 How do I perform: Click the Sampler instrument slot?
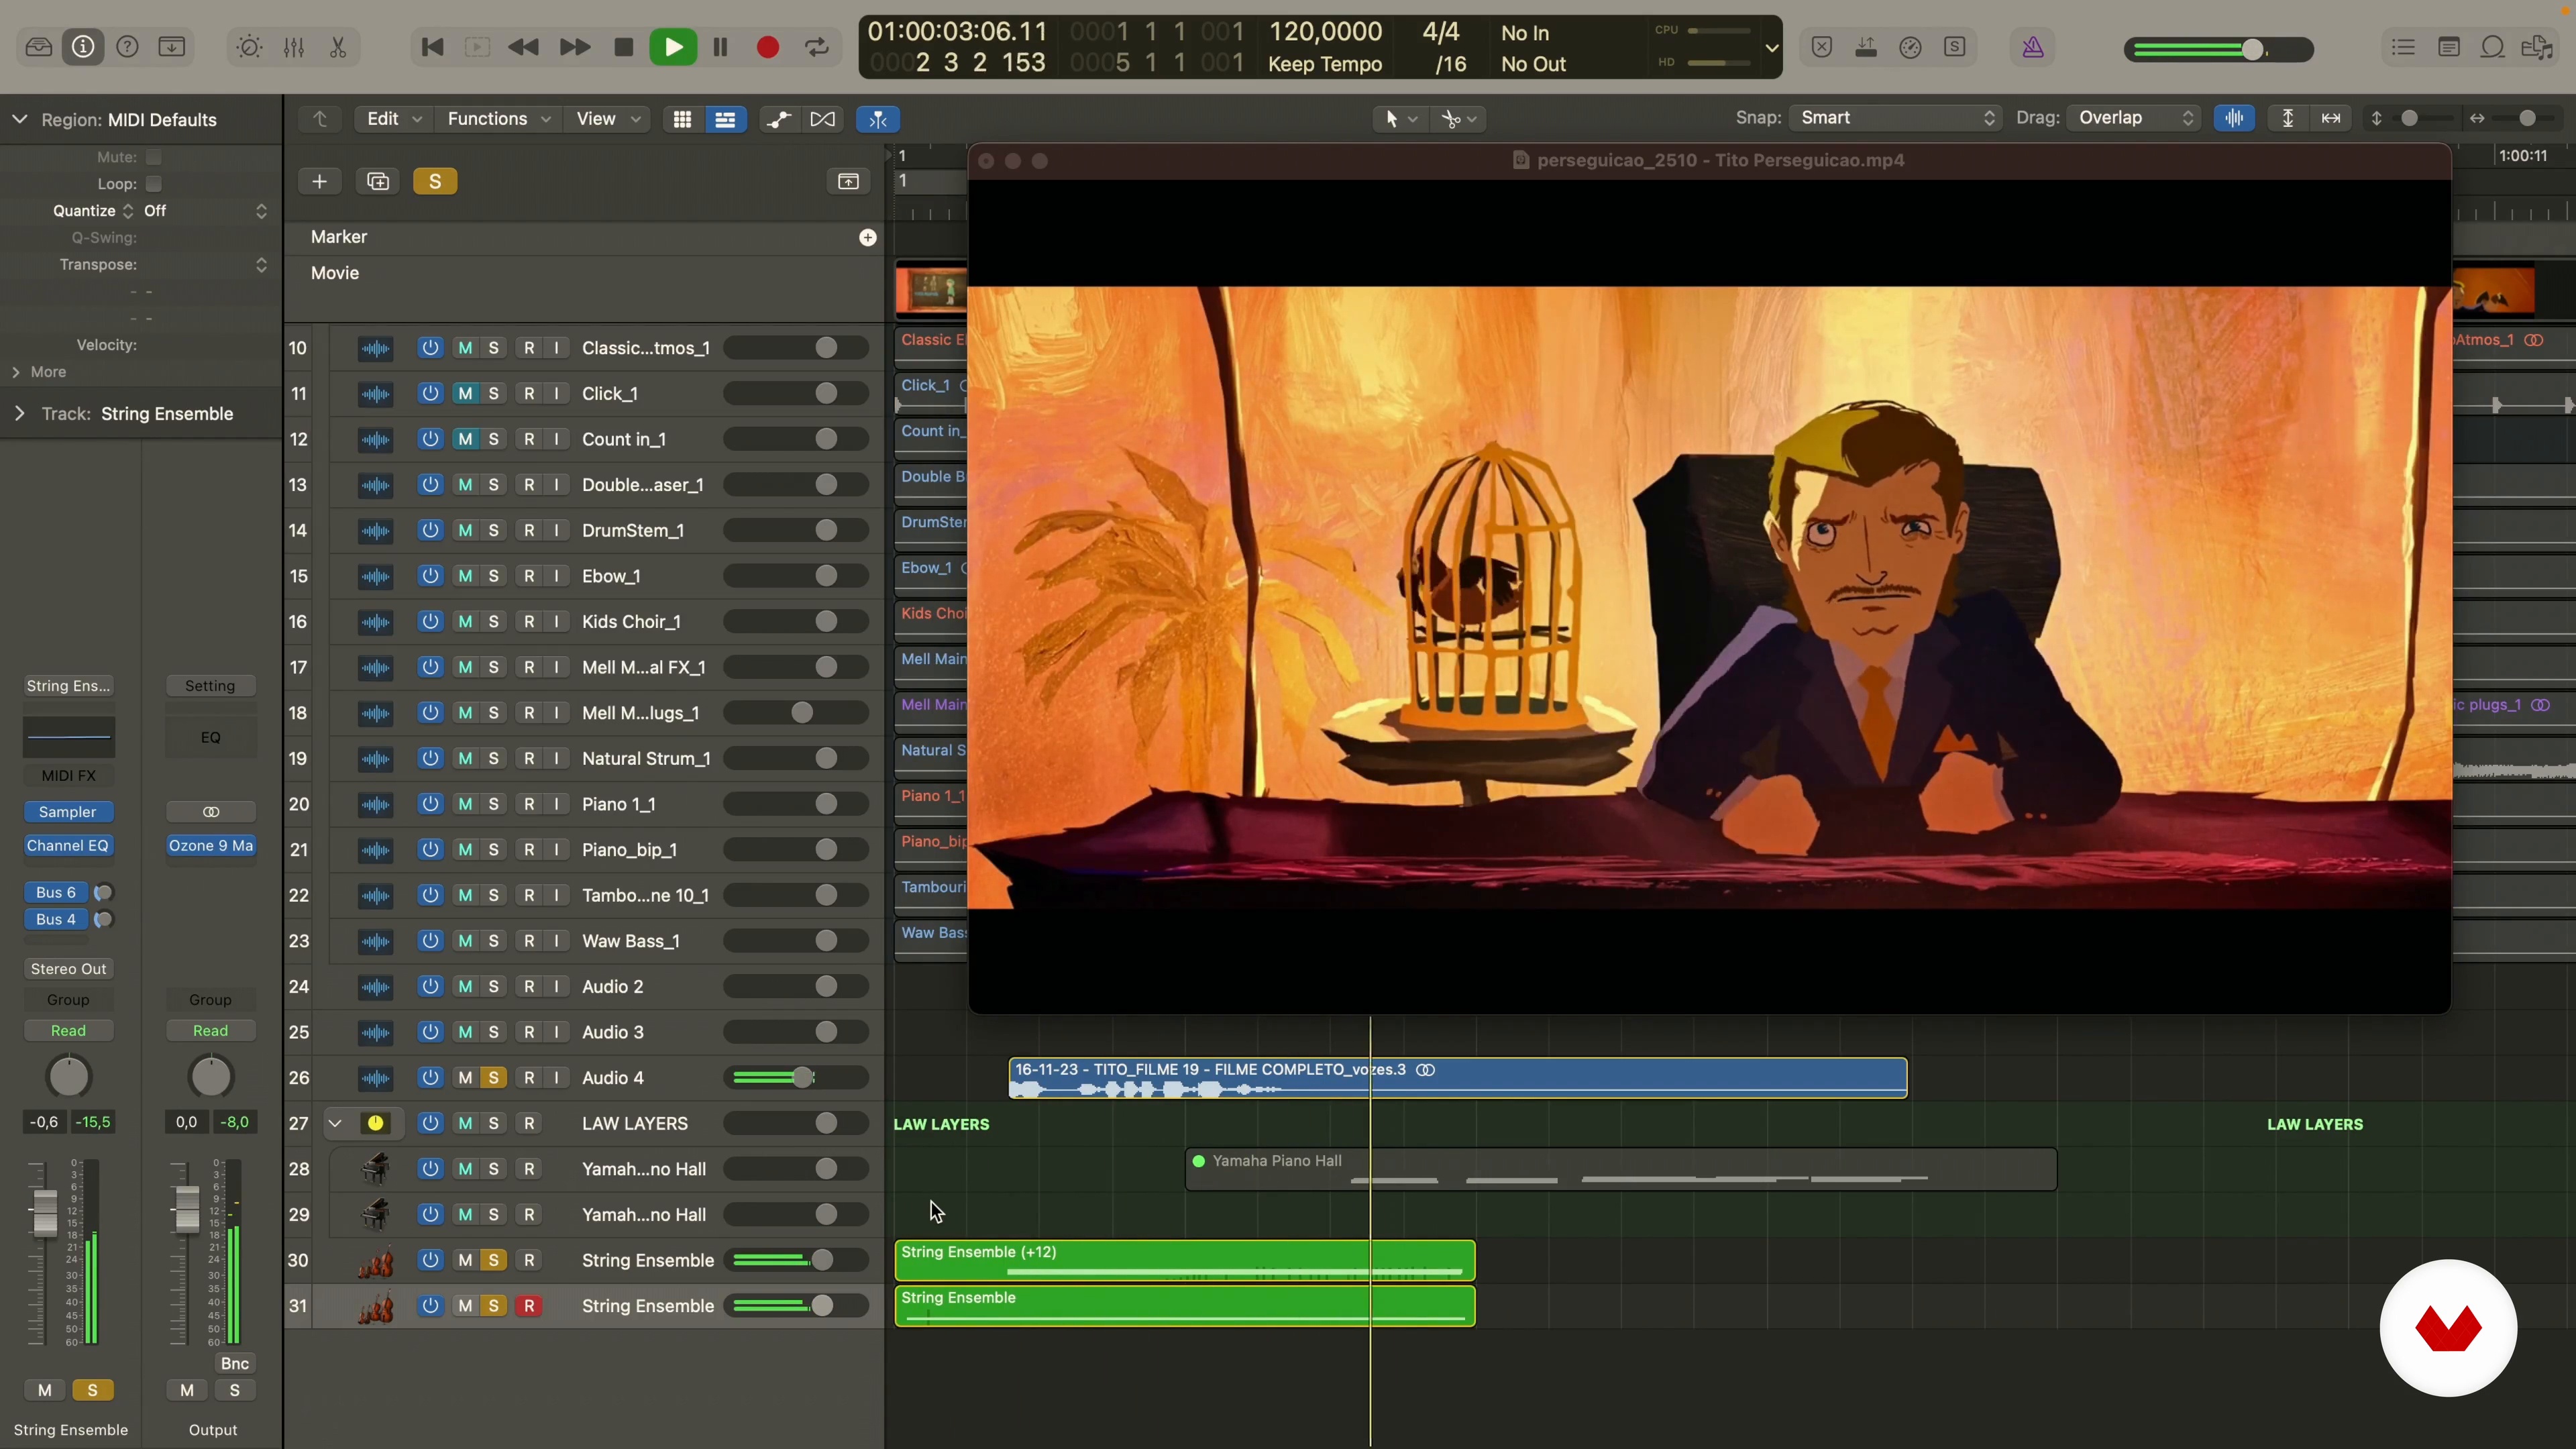[x=68, y=812]
